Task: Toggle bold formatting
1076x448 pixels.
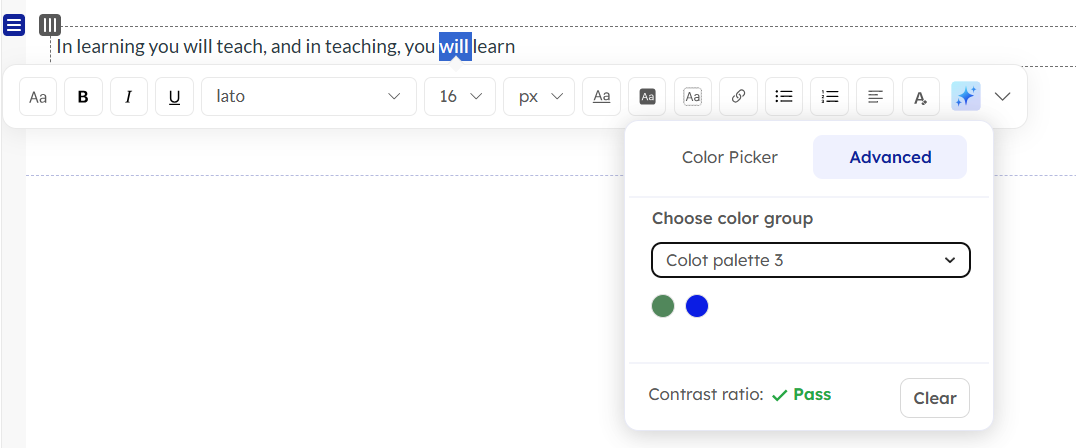Action: click(x=83, y=97)
